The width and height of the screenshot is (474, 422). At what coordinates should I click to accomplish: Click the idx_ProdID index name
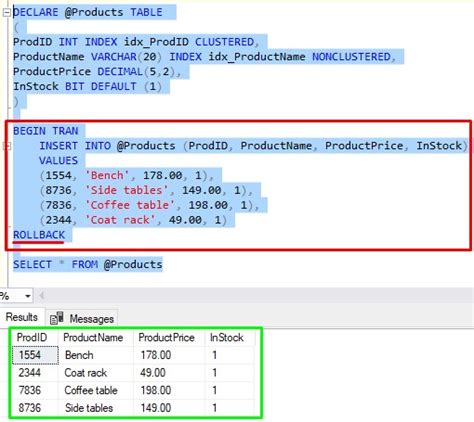tap(156, 42)
